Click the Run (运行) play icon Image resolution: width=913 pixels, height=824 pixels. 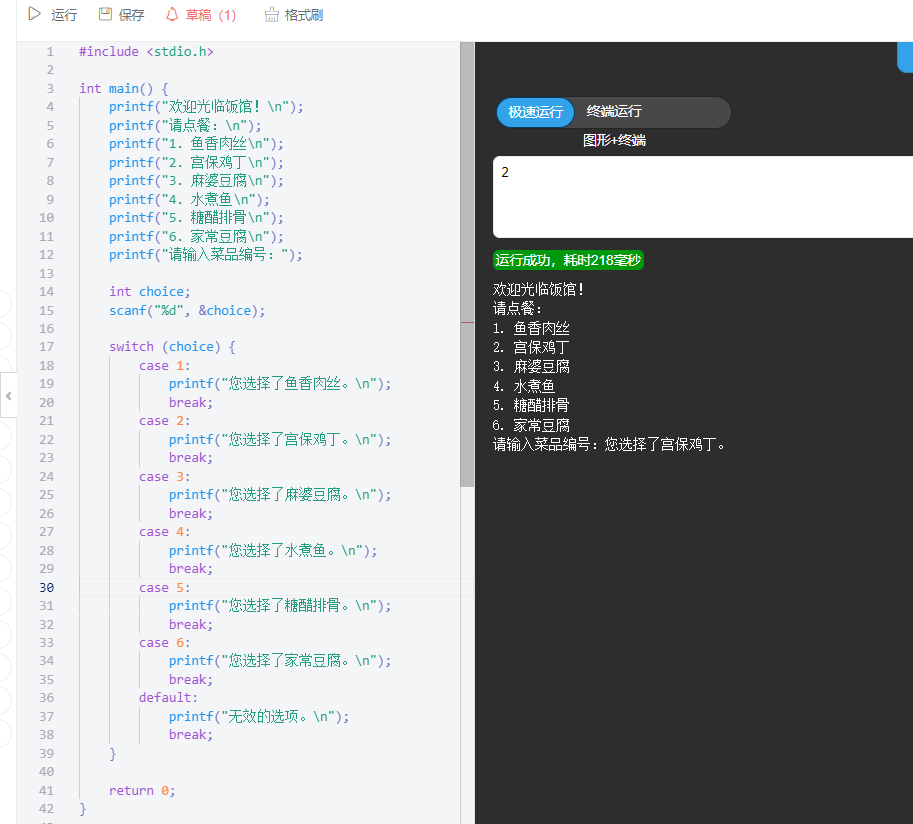coord(34,14)
